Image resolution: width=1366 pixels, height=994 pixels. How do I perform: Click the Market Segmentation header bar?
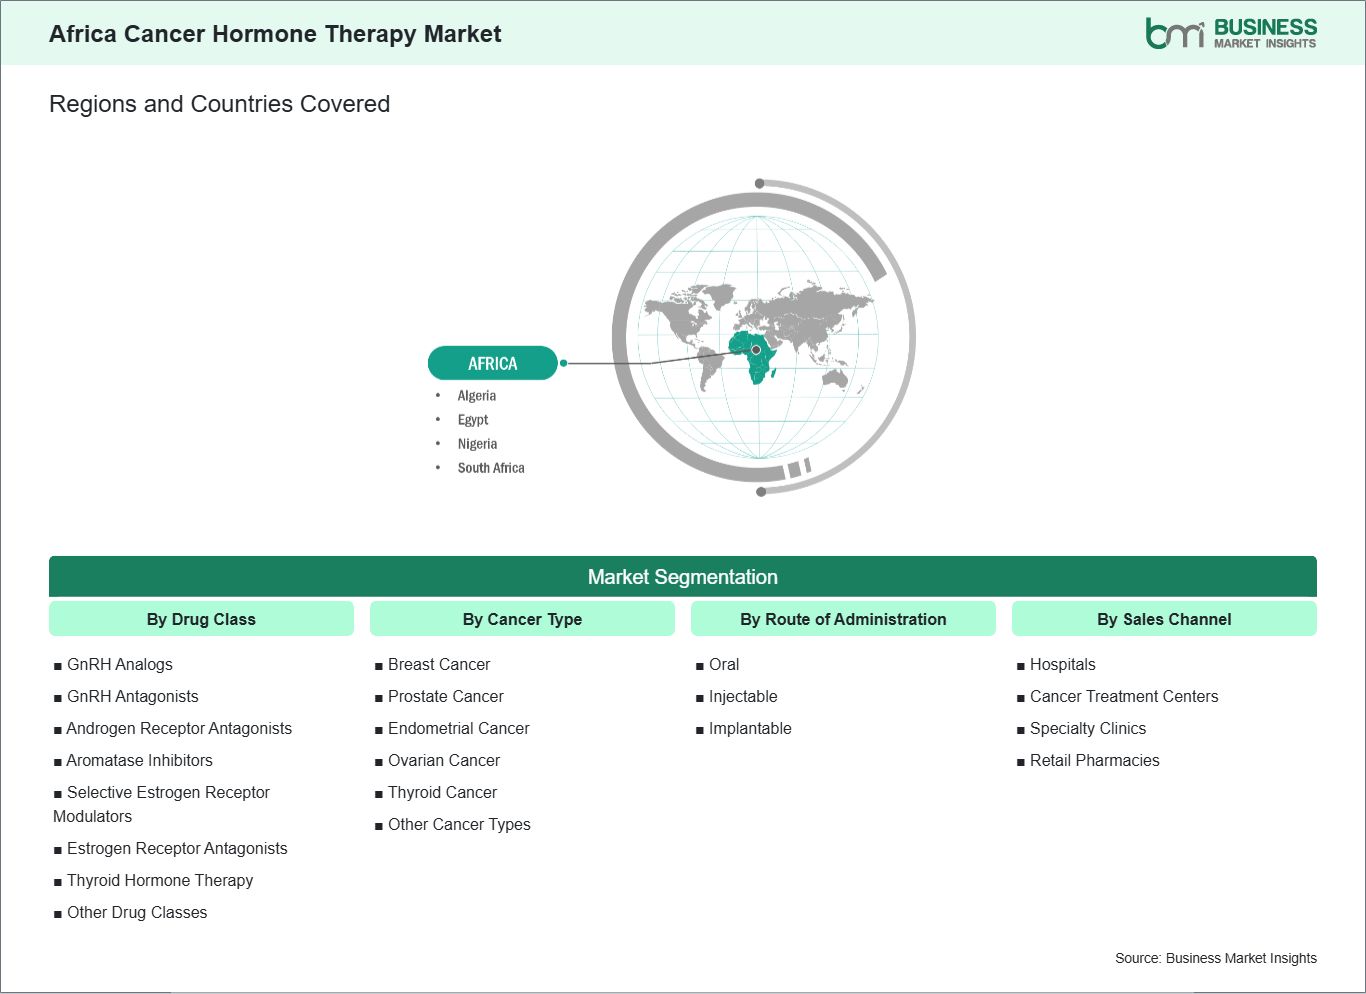coord(682,577)
